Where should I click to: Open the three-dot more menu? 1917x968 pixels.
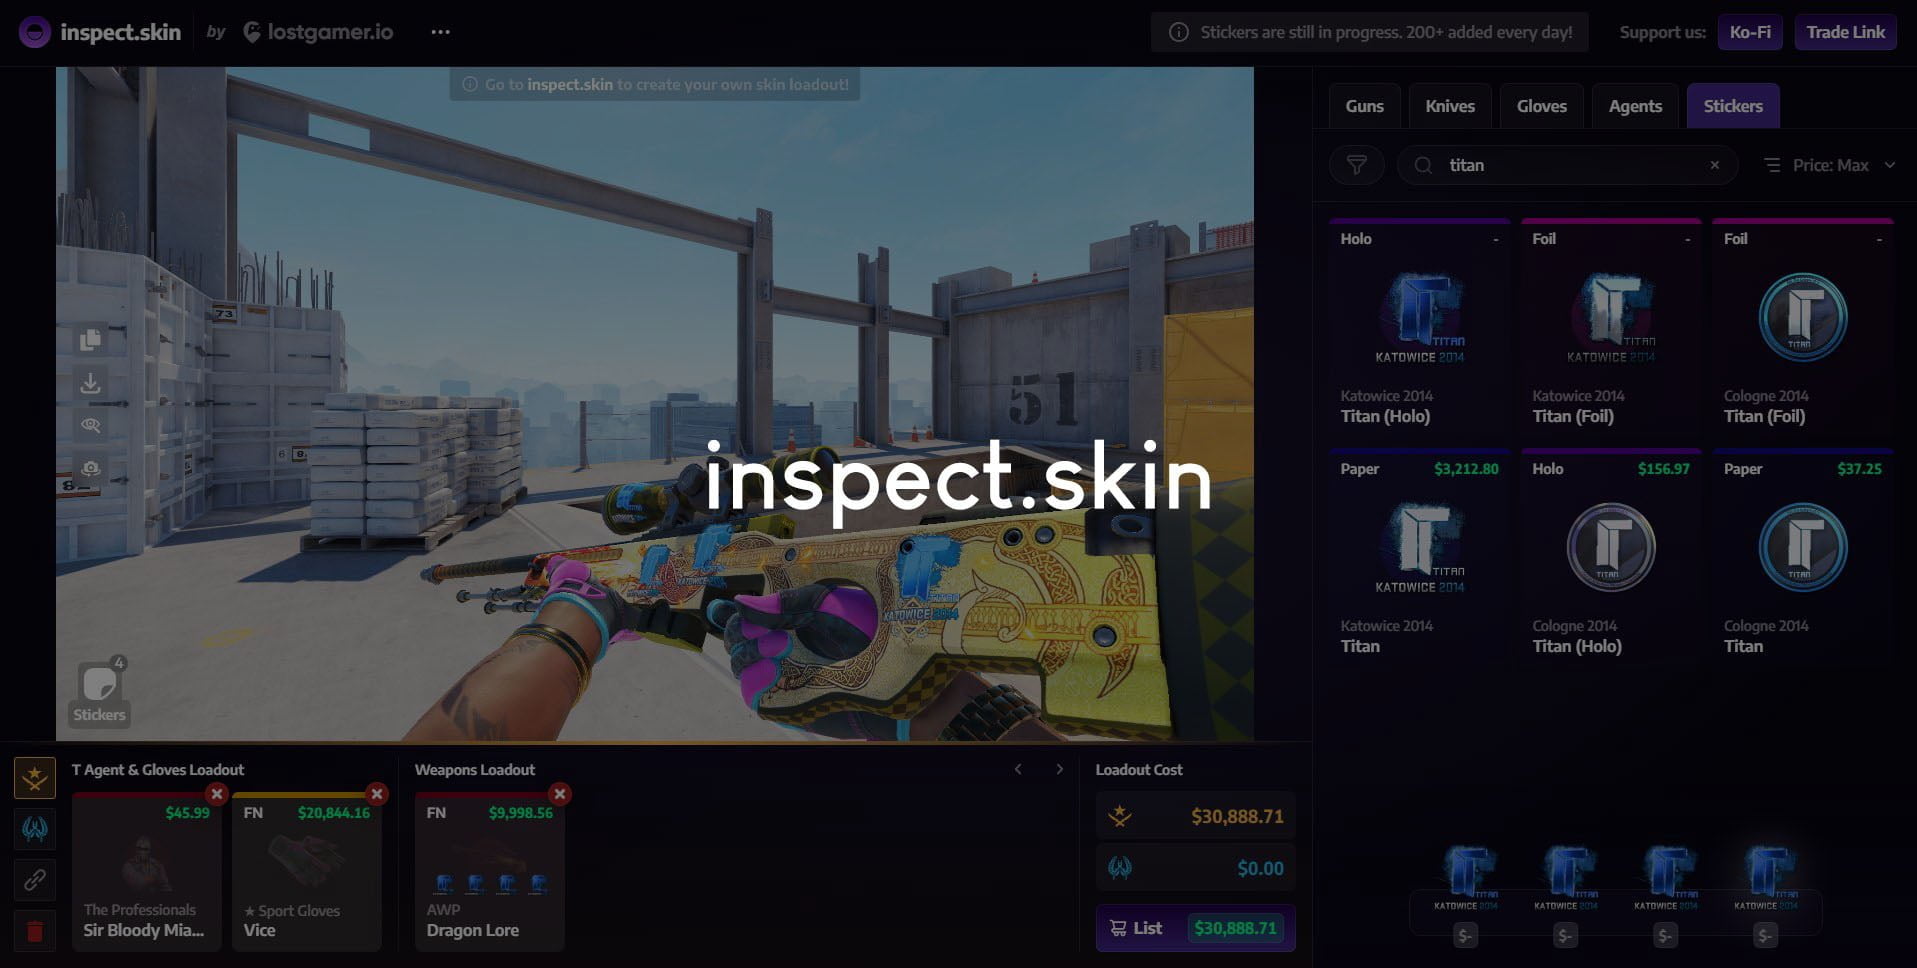coord(440,32)
